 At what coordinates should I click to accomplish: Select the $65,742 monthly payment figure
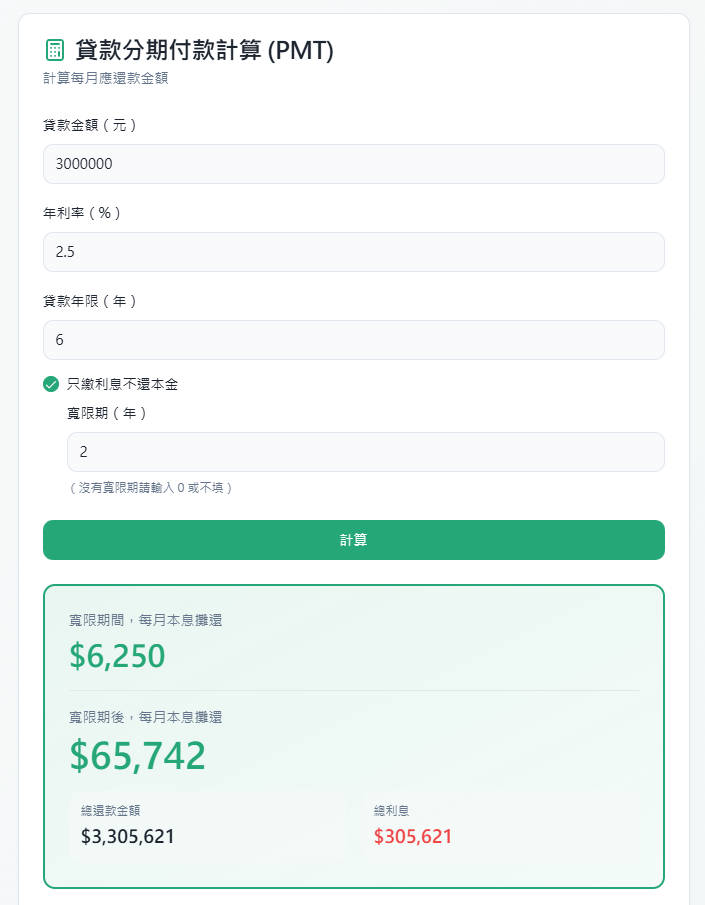(x=137, y=757)
